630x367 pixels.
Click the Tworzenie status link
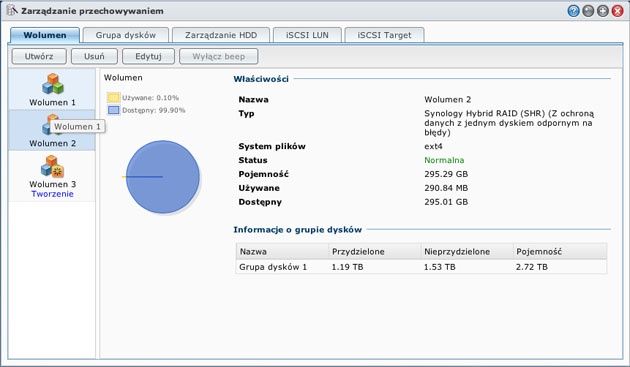53,194
